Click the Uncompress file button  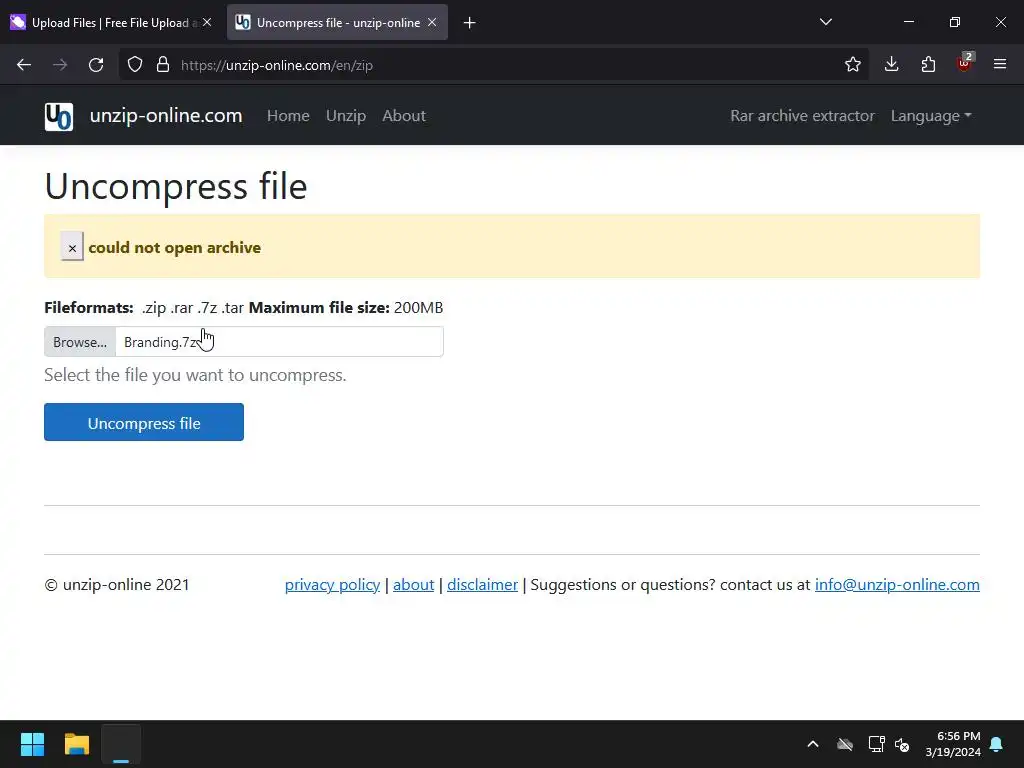[144, 422]
